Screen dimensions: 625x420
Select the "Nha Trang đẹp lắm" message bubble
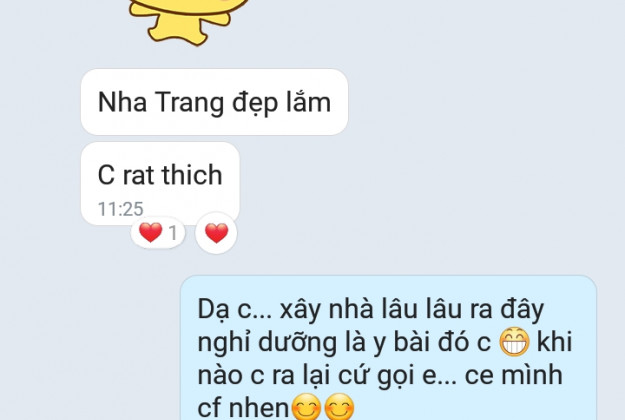214,102
